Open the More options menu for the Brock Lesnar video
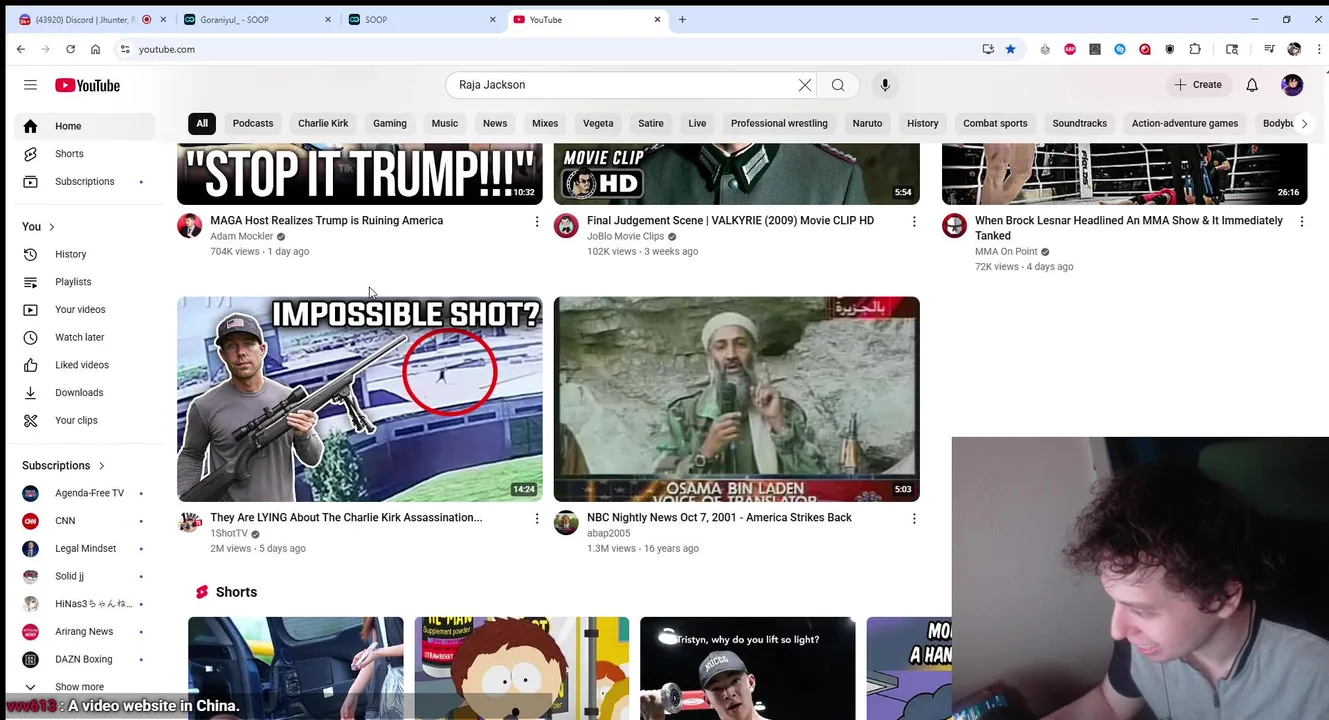 (x=1302, y=221)
